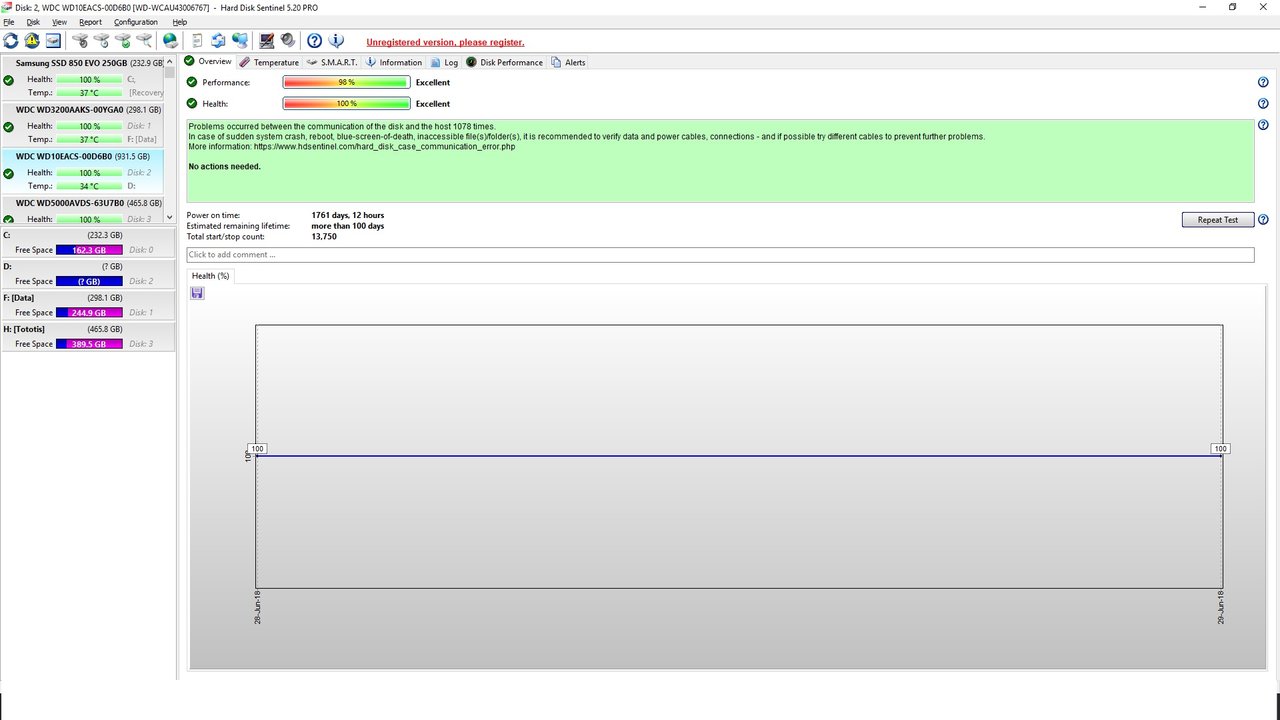Viewport: 1280px width, 720px height.
Task: Switch to the S.M.A.R.T. tab
Action: pos(332,62)
